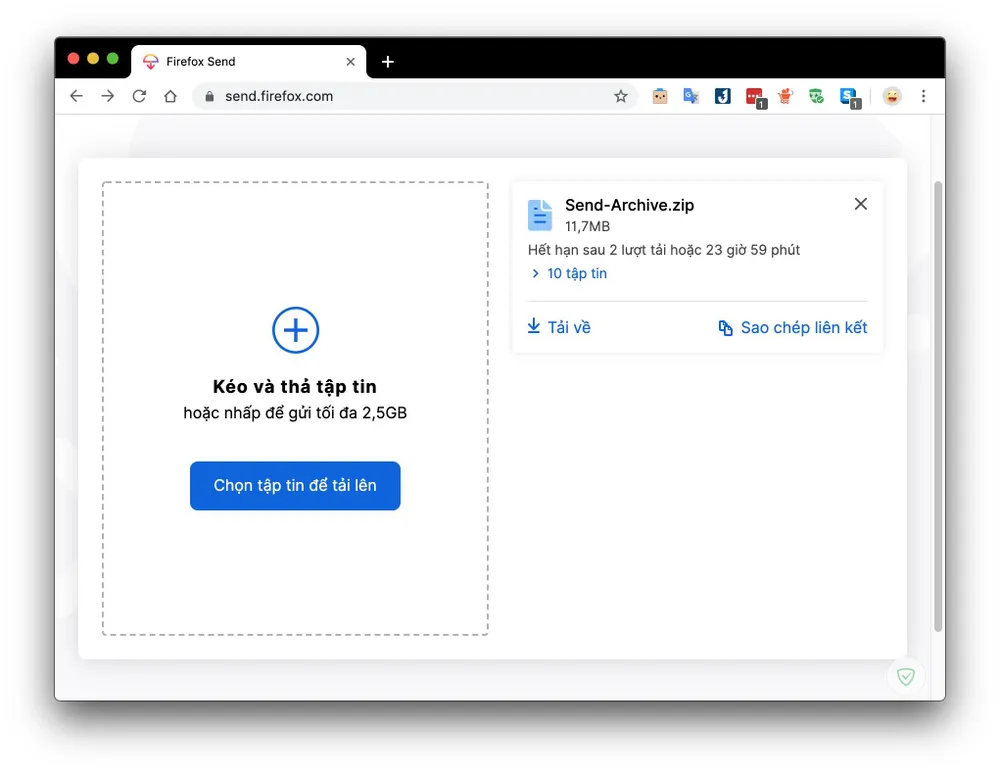Click Chọn tập tin để tải lên button
The width and height of the screenshot is (1000, 773).
295,486
